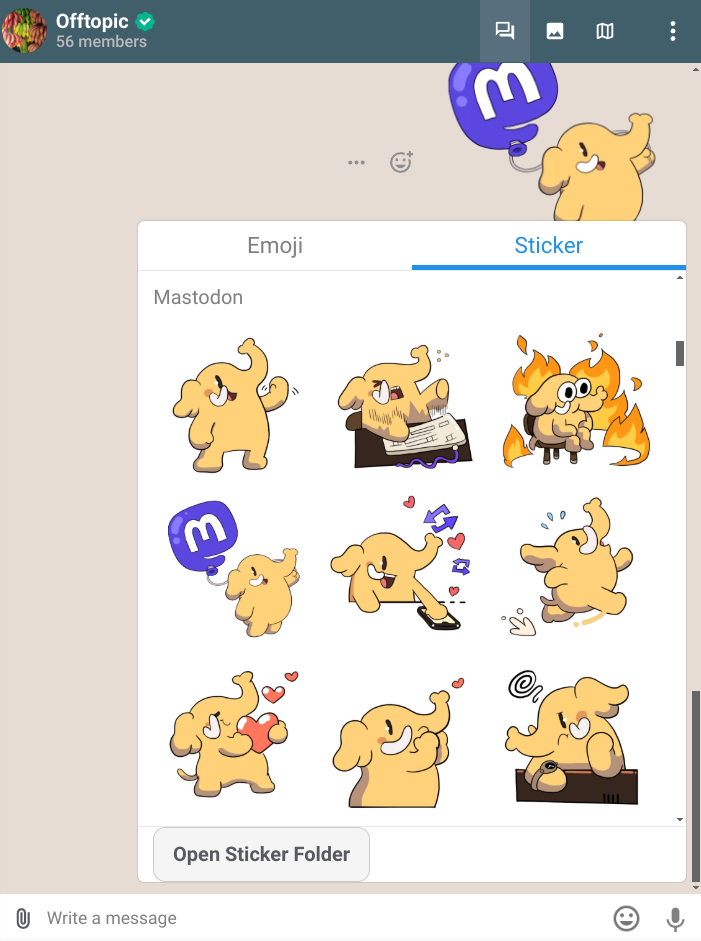Screen dimensions: 701x941
Task: Click the paperclip attachment icon
Action: (23, 918)
